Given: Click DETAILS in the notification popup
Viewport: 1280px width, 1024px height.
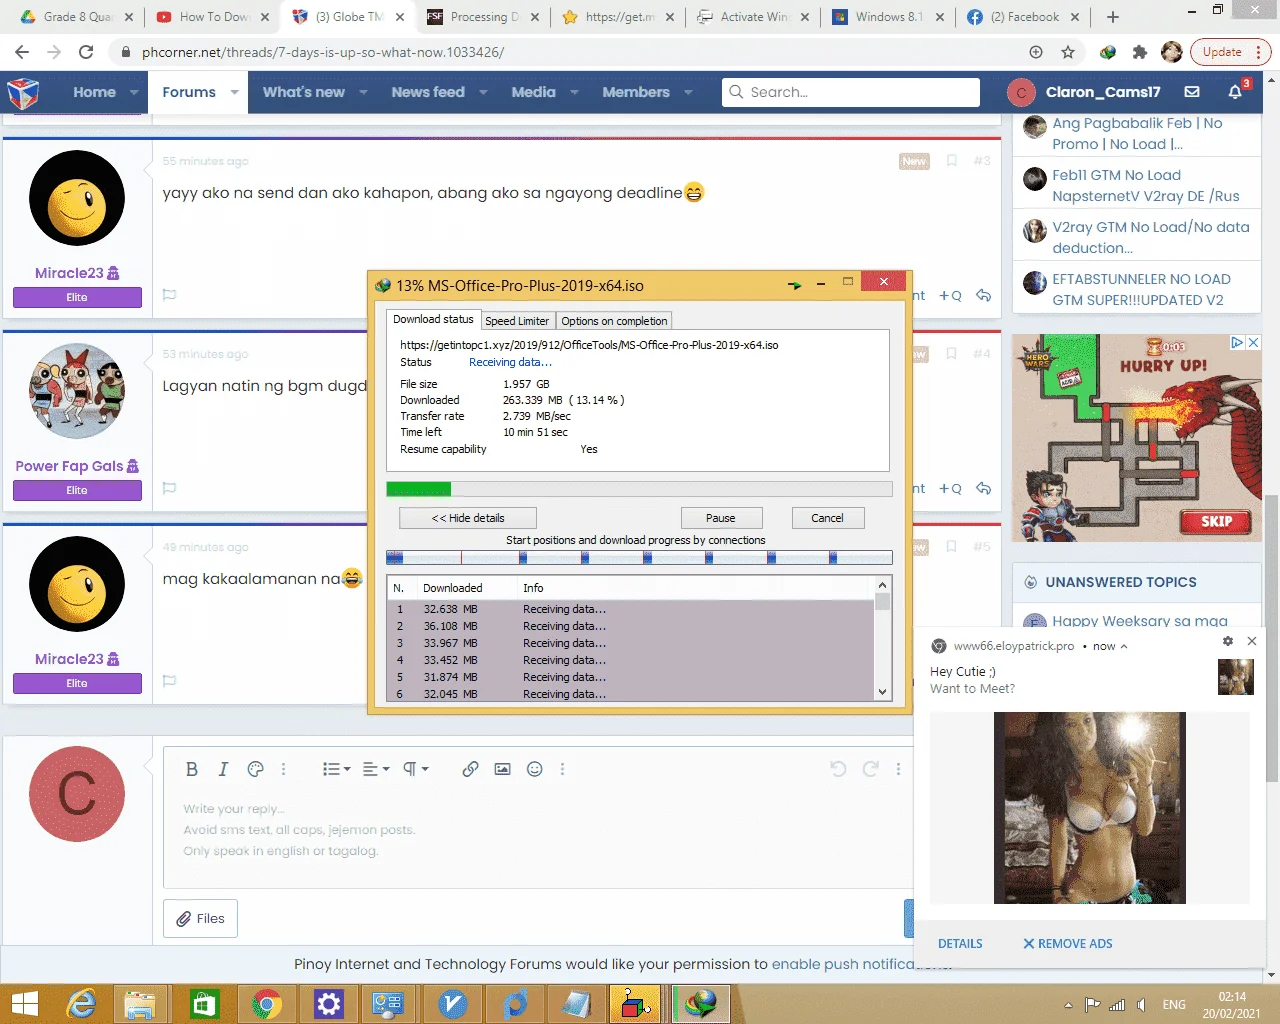Looking at the screenshot, I should [960, 944].
